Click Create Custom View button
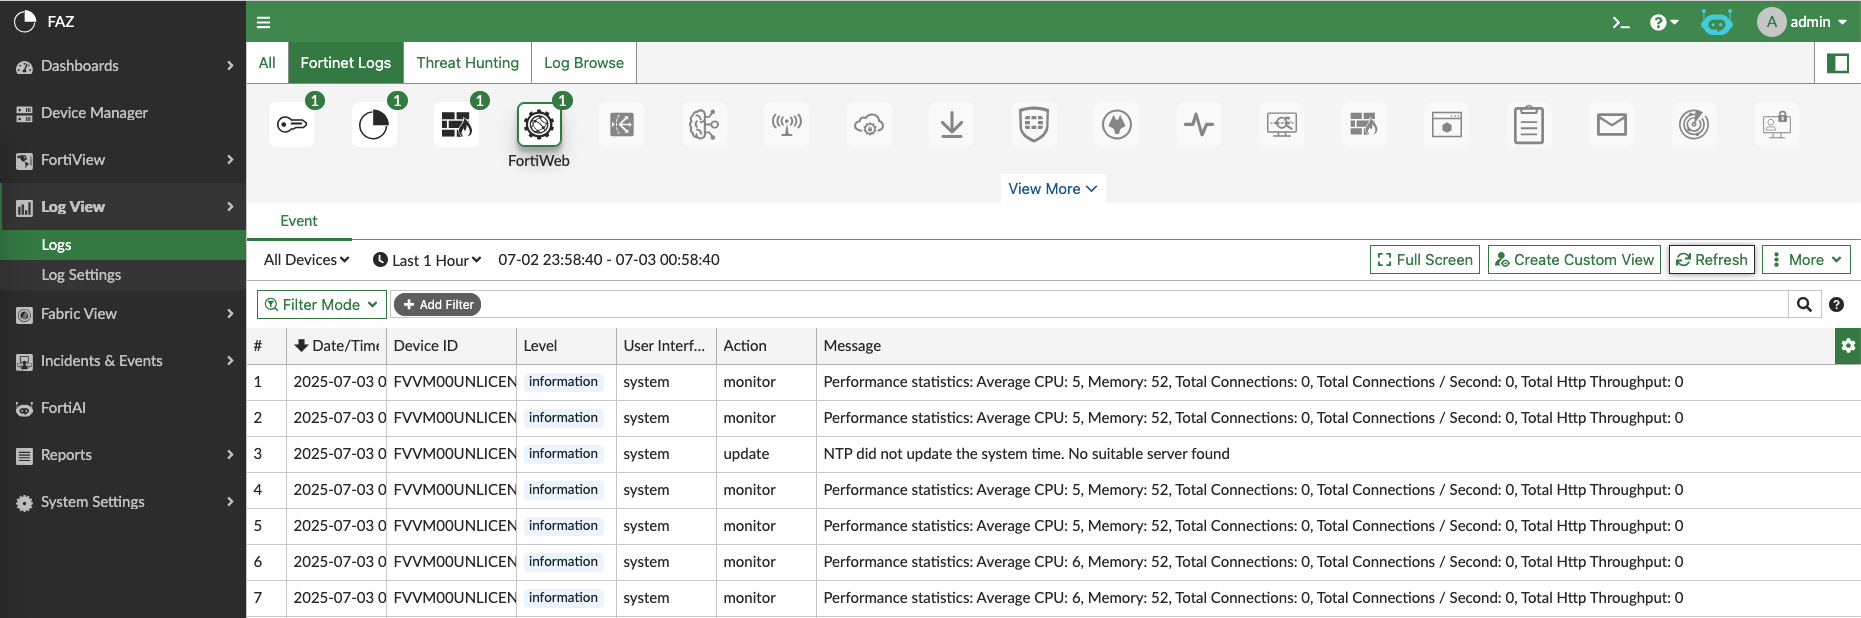The height and width of the screenshot is (618, 1861). pyautogui.click(x=1574, y=260)
